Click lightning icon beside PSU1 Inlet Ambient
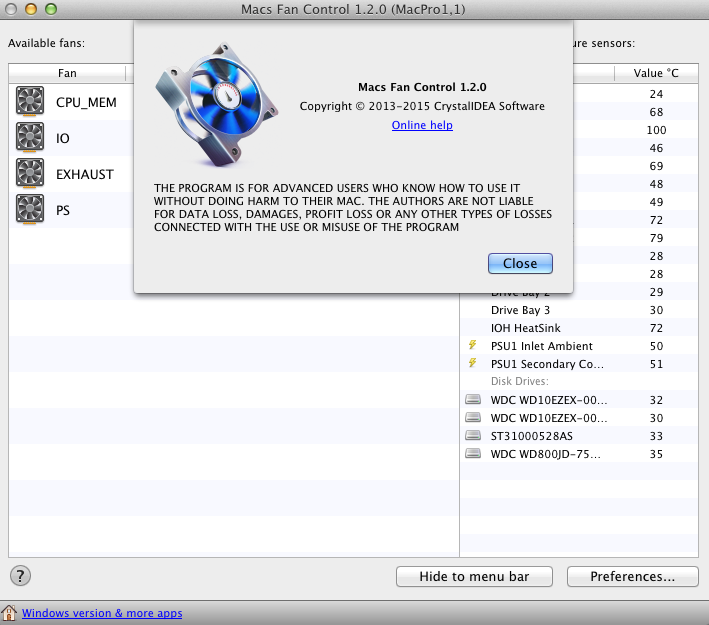The height and width of the screenshot is (625, 709). 473,345
